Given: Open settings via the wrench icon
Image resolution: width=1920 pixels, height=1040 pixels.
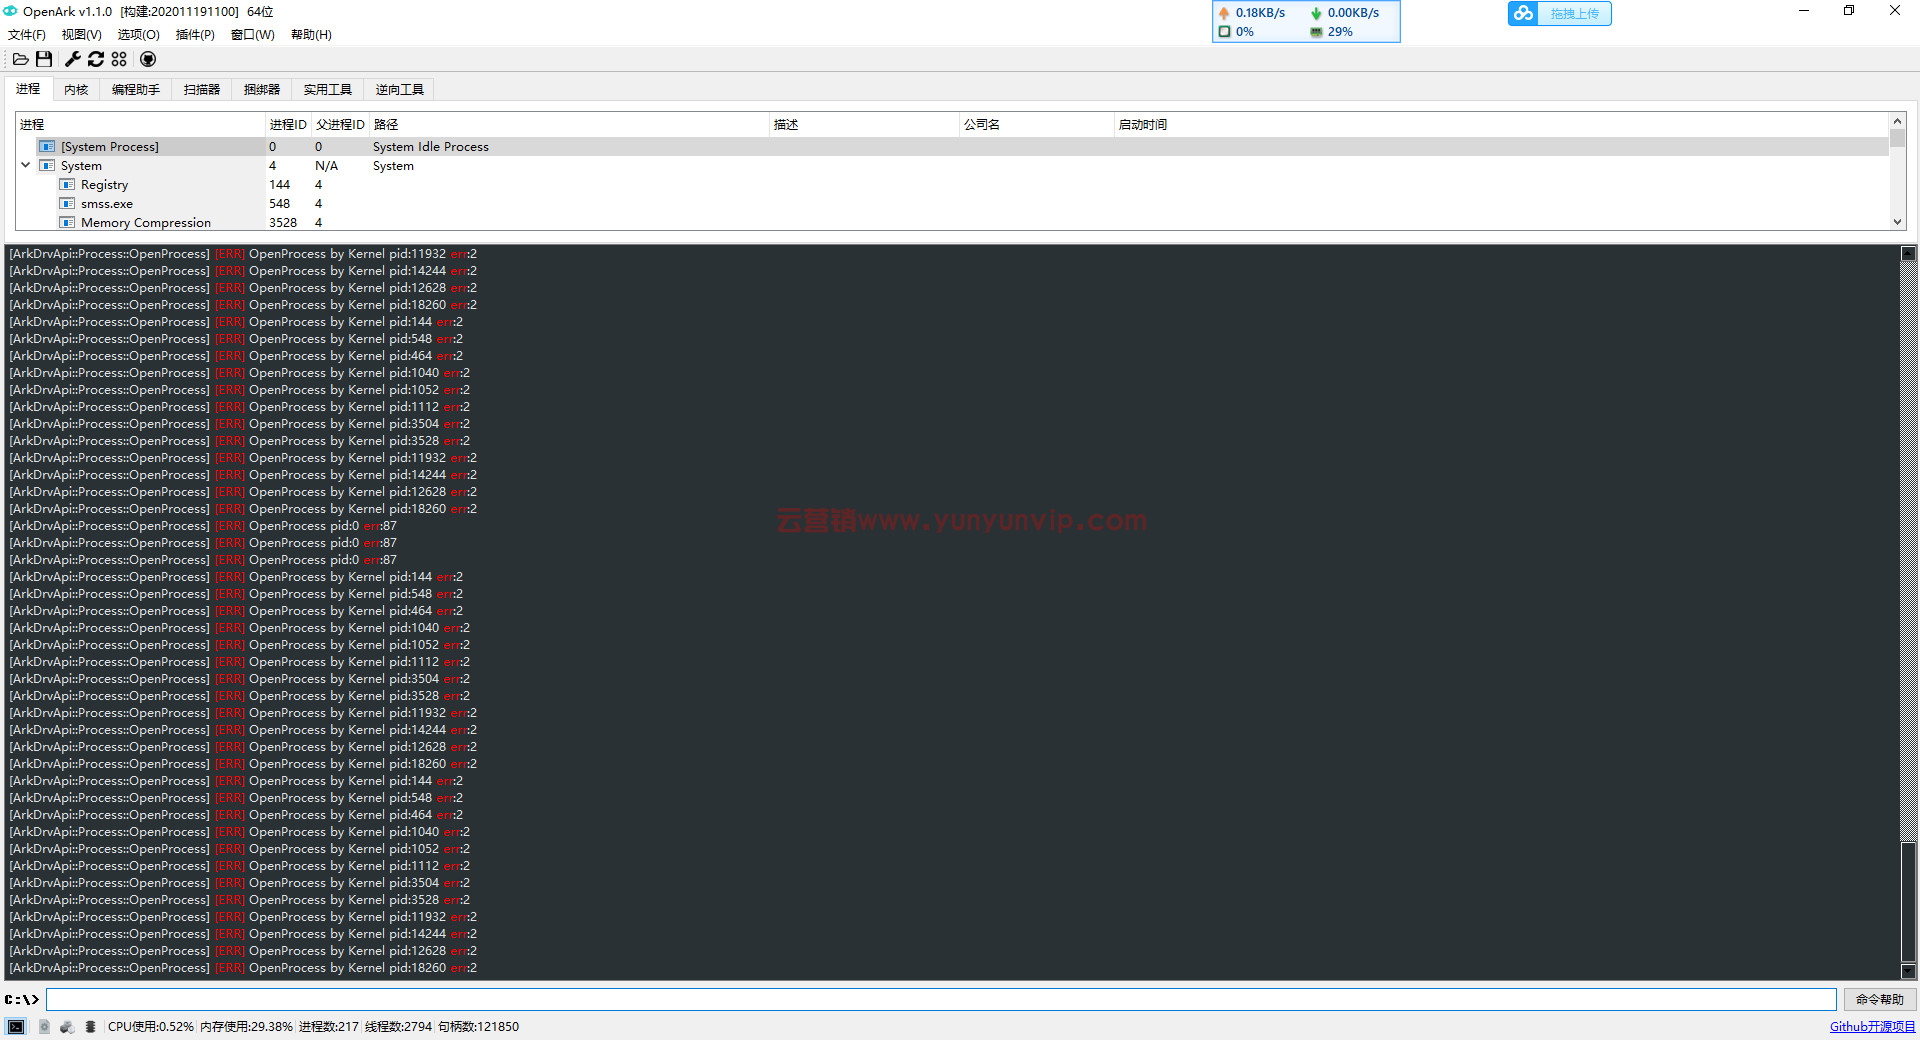Looking at the screenshot, I should (73, 60).
